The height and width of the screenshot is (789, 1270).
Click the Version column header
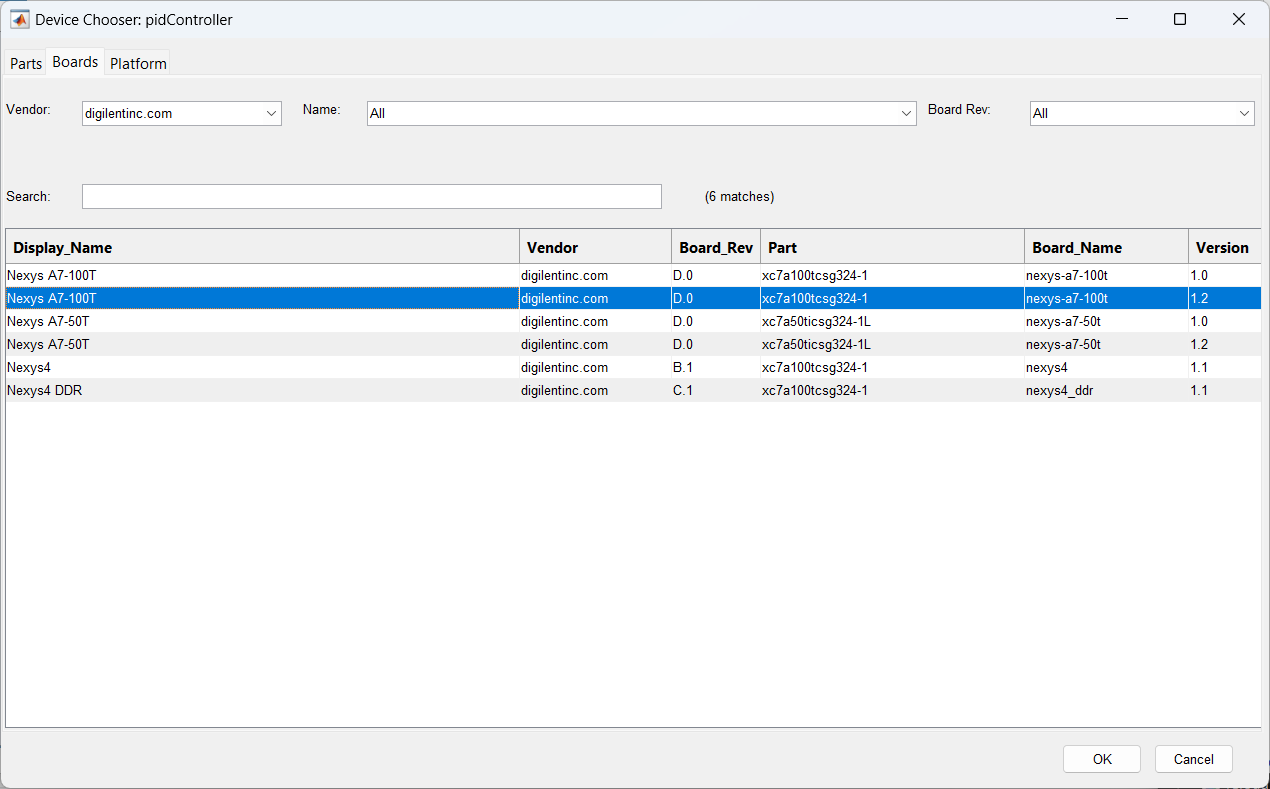[x=1222, y=248]
